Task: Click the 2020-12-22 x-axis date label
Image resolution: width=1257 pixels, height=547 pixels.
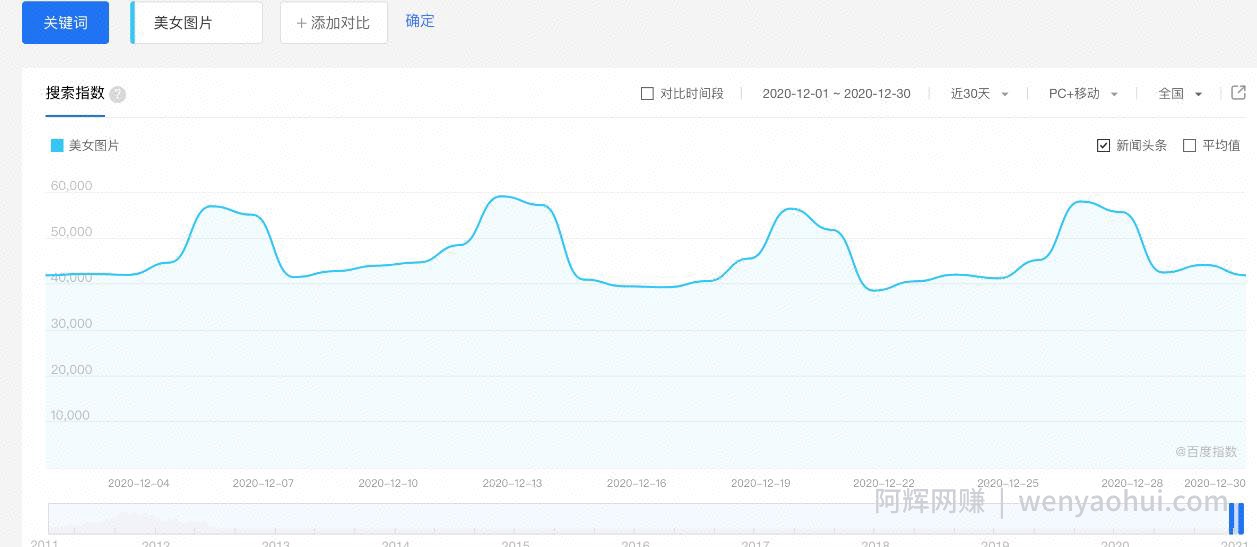Action: 884,484
